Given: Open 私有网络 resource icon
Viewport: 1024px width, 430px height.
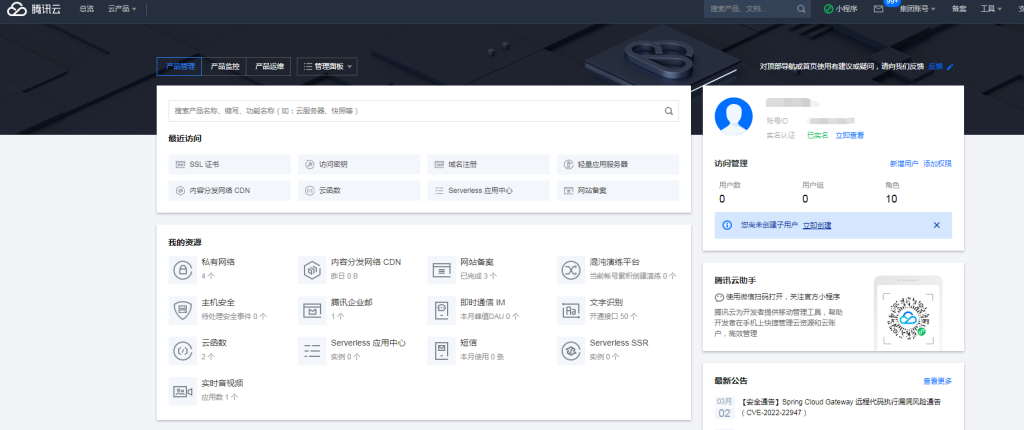Looking at the screenshot, I should click(183, 270).
